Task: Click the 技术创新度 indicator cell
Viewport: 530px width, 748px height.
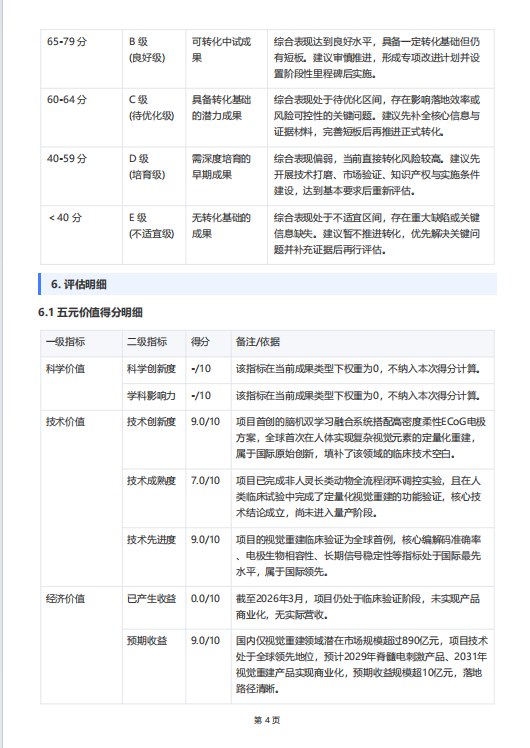Action: click(154, 440)
